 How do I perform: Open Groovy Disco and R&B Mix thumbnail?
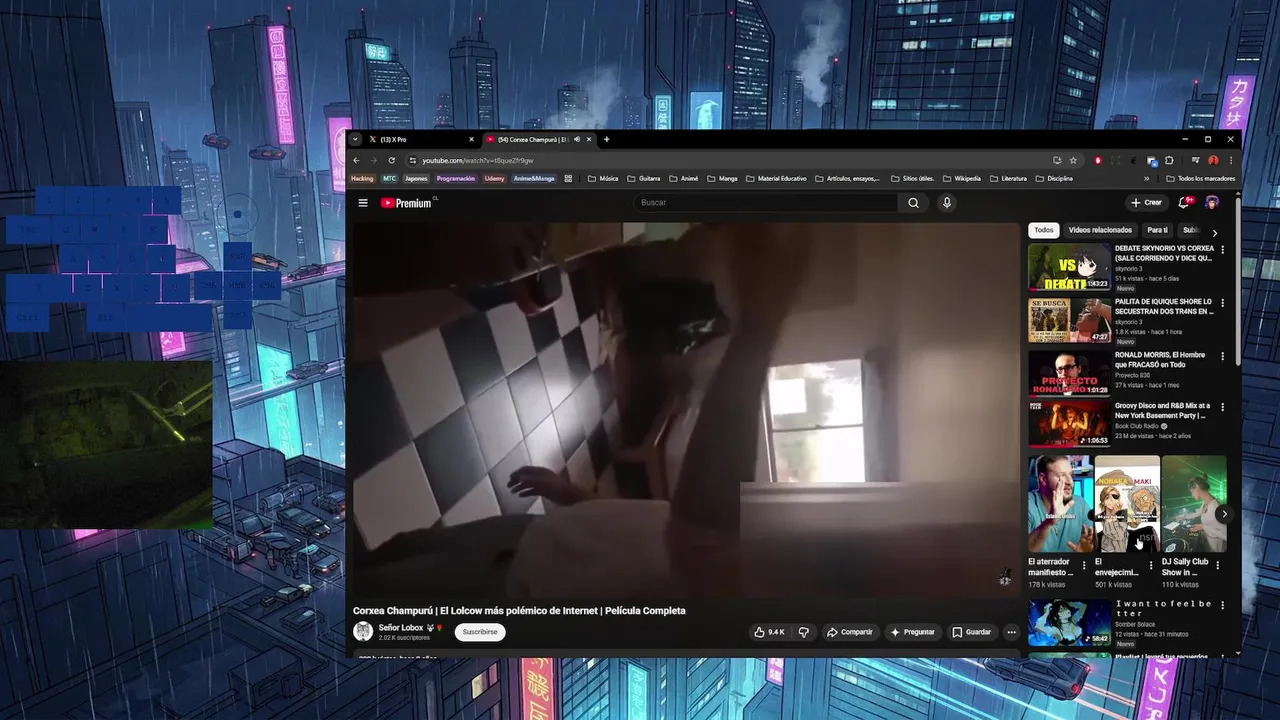(x=1069, y=423)
